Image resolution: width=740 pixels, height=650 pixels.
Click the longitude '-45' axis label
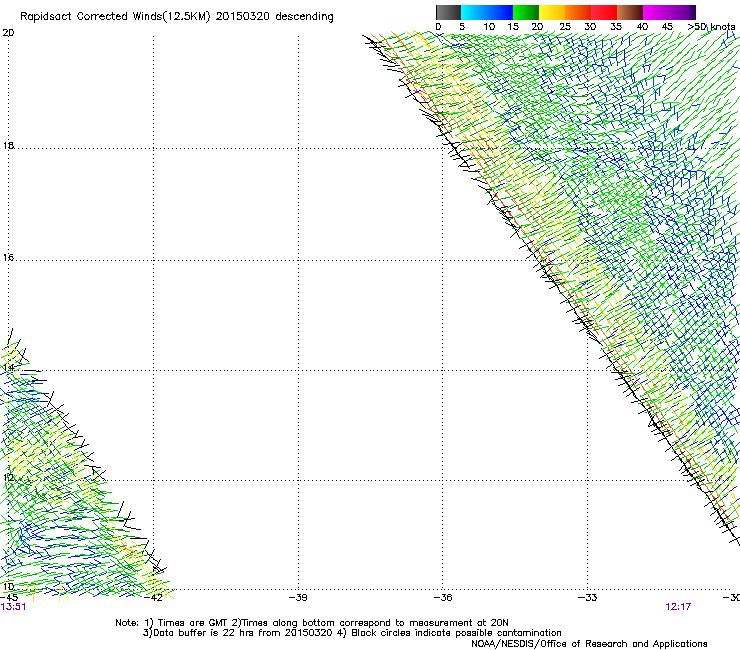coord(9,598)
